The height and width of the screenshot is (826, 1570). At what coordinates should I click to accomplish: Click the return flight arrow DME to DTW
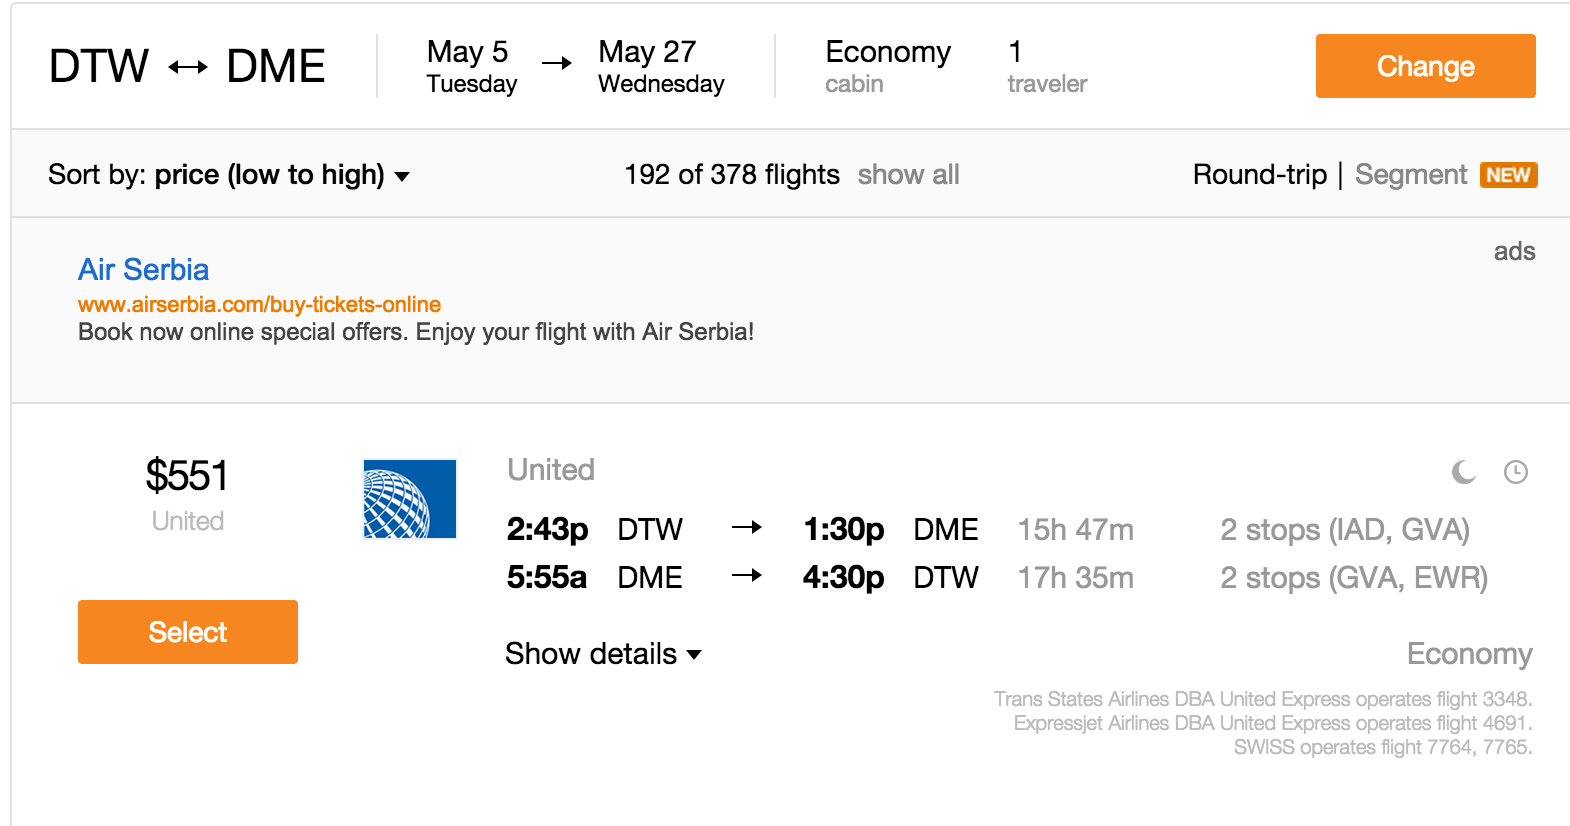pyautogui.click(x=747, y=576)
